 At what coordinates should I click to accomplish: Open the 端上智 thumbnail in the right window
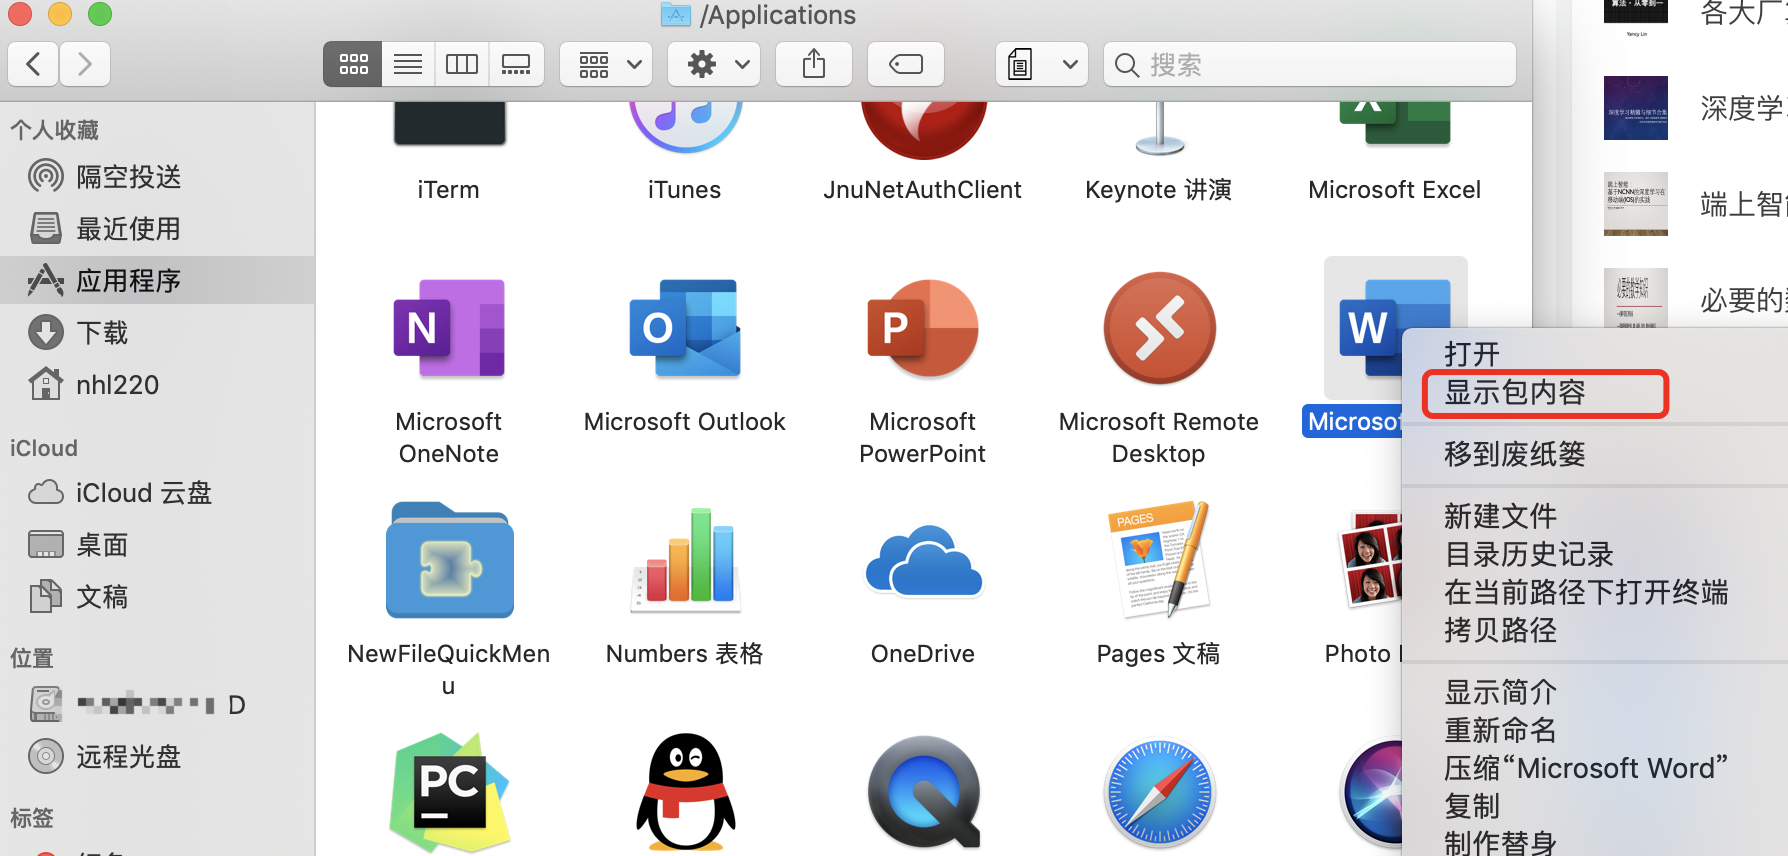point(1635,204)
